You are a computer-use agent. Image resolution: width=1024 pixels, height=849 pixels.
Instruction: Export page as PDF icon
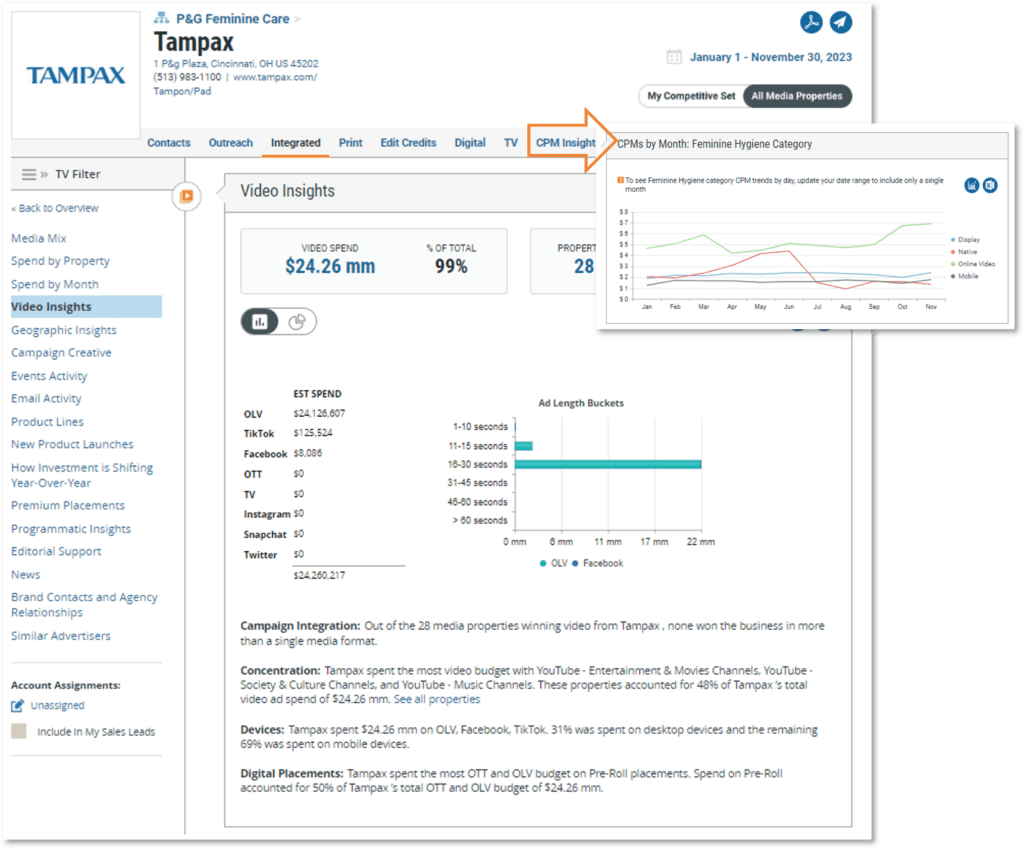click(x=811, y=22)
